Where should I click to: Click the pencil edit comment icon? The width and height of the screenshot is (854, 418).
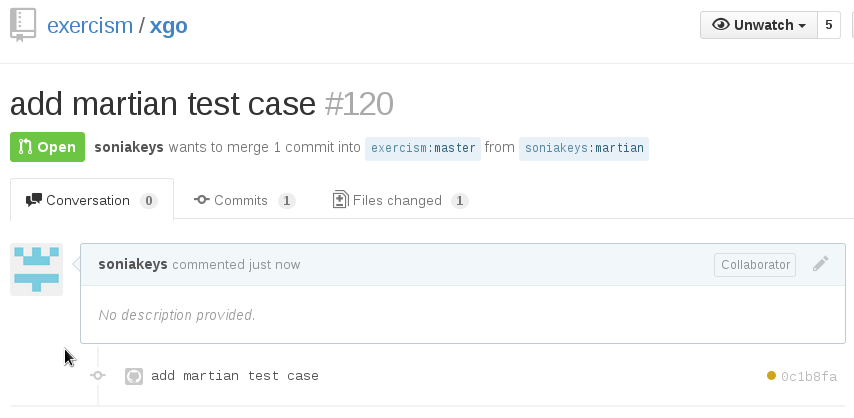tap(821, 264)
